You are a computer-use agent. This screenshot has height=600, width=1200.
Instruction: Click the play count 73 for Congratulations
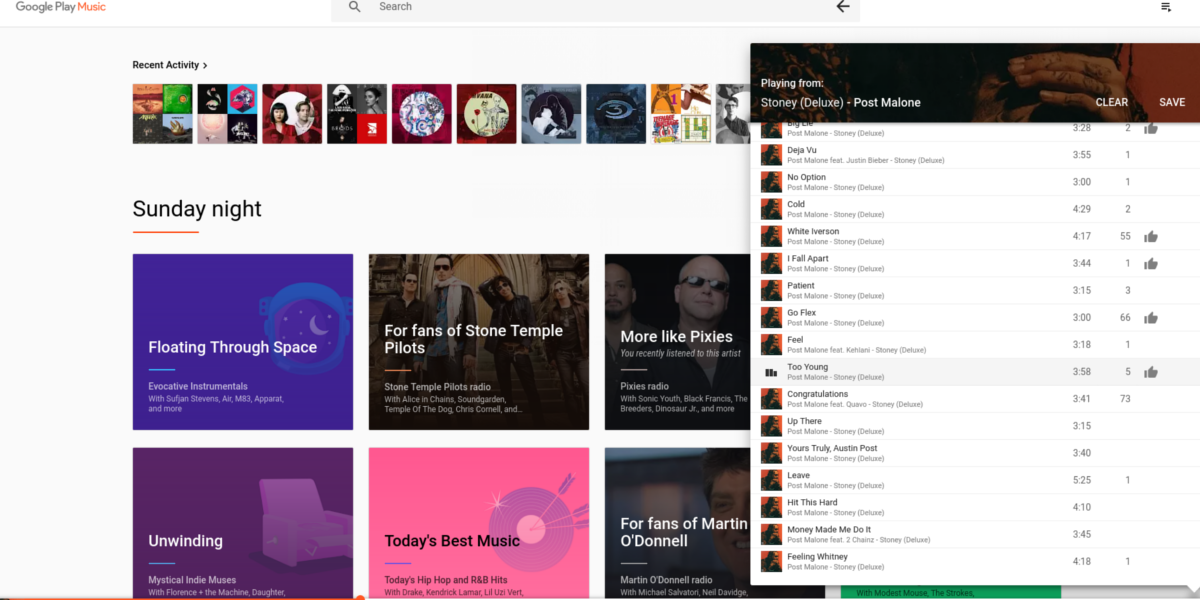tap(1125, 399)
